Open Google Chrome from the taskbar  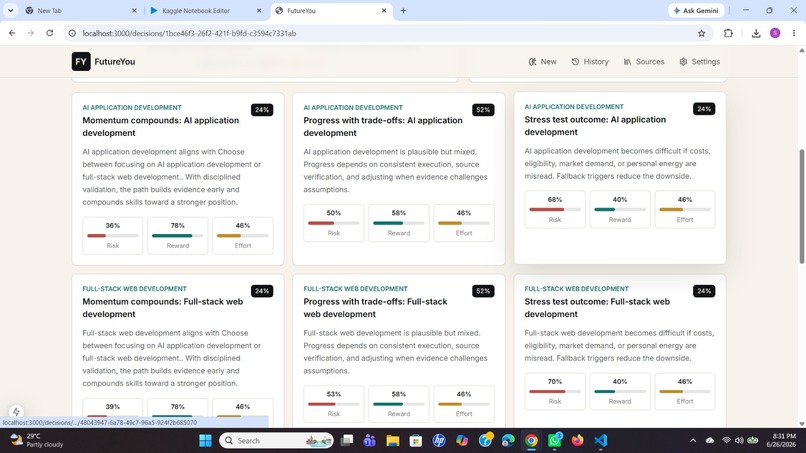[531, 441]
